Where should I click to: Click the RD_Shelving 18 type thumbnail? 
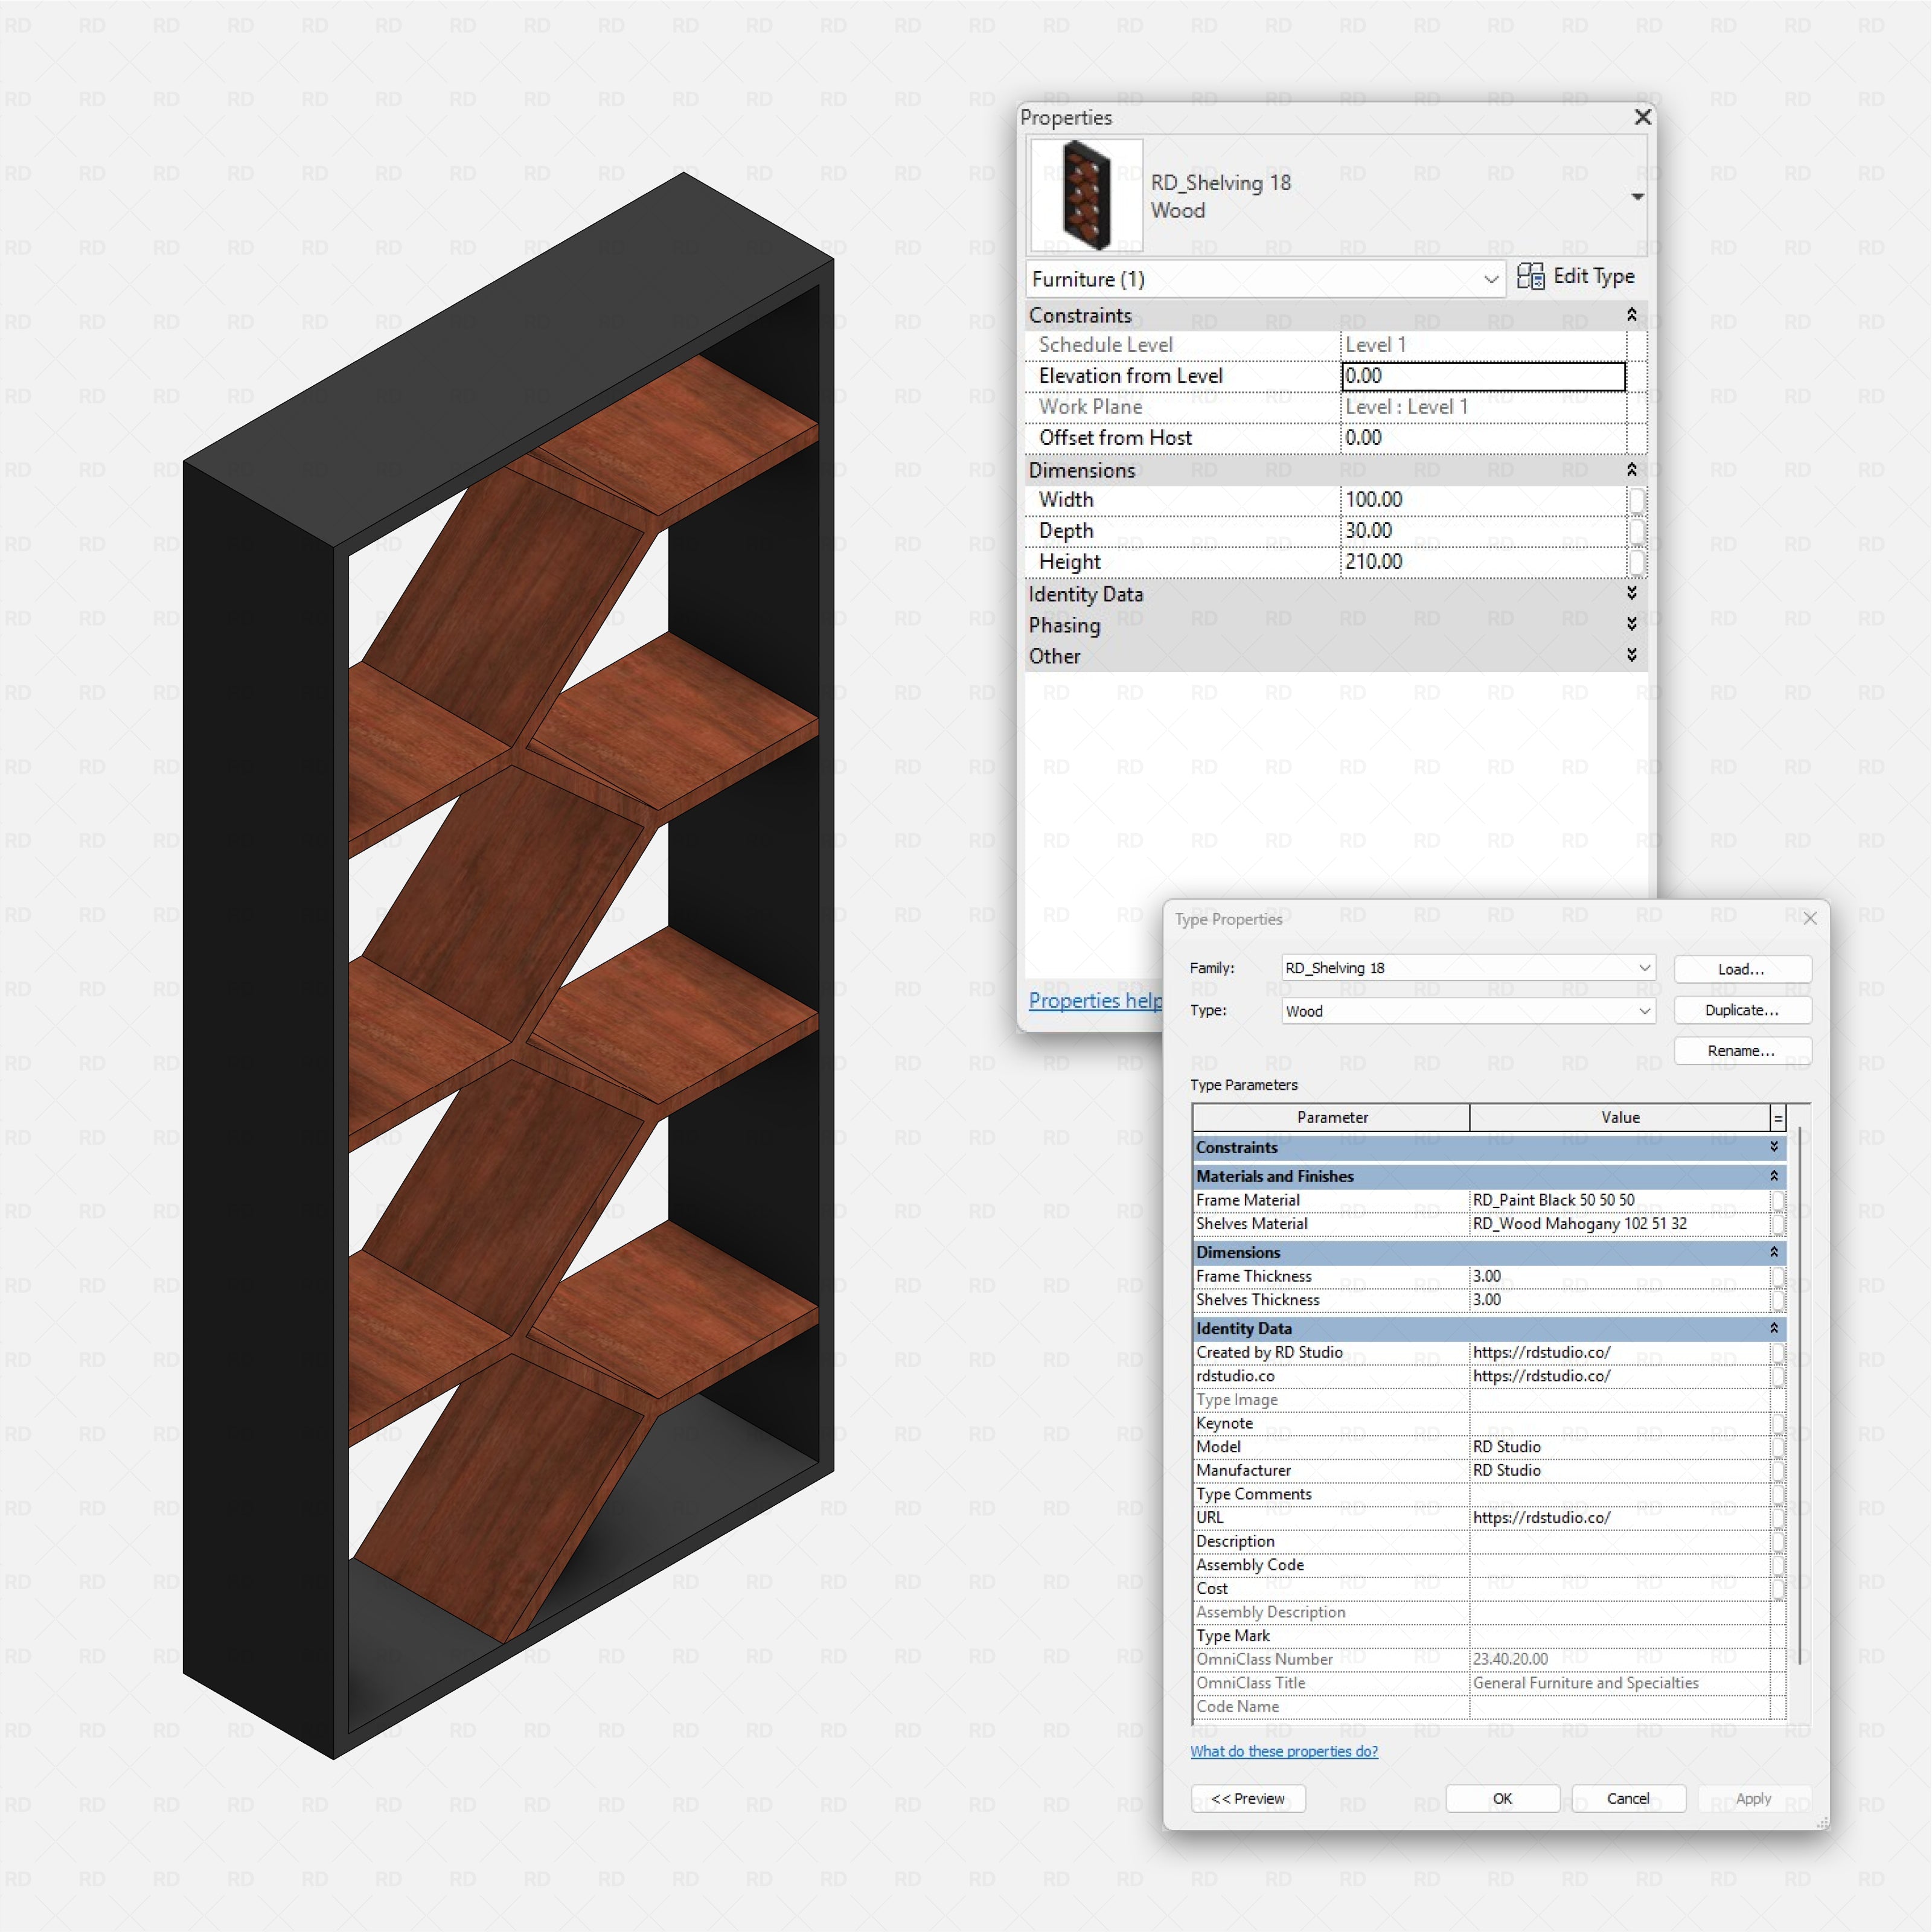(x=1086, y=195)
